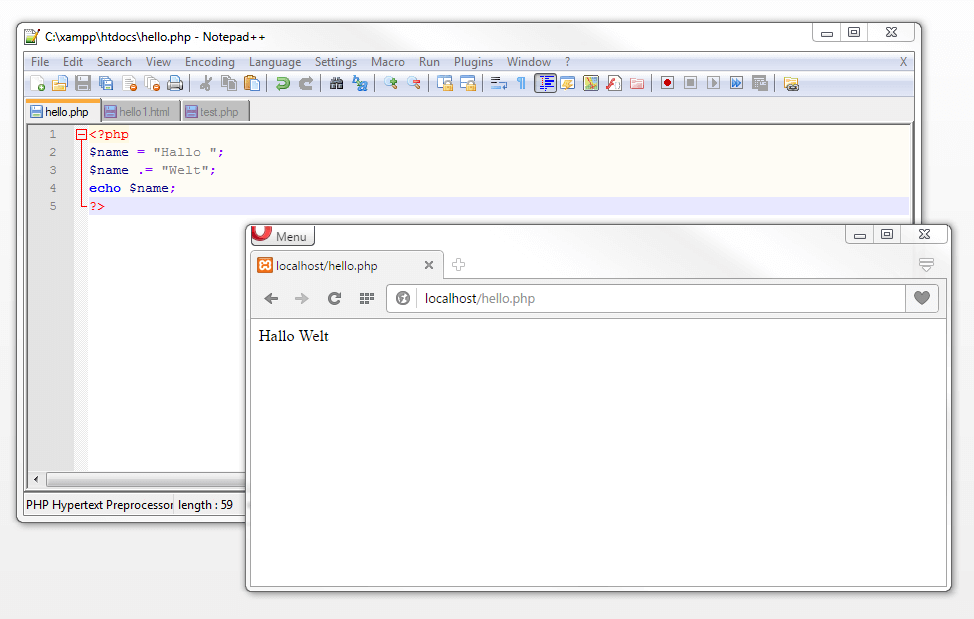The height and width of the screenshot is (619, 974).
Task: Click the New file icon in Notepad++
Action: [x=37, y=83]
